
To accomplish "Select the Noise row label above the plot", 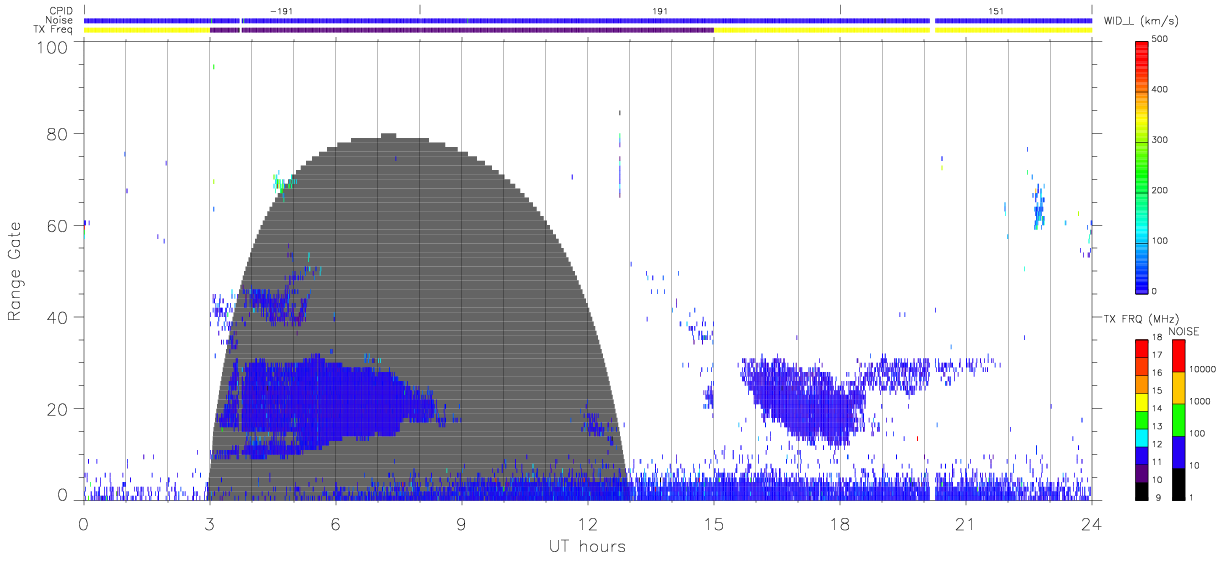I will tap(60, 20).
